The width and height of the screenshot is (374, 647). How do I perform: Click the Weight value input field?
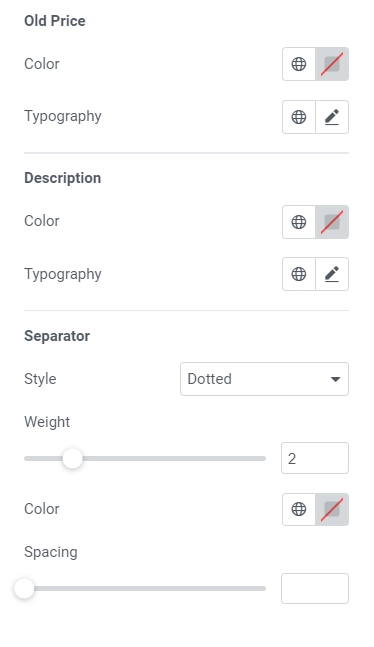[x=315, y=458]
